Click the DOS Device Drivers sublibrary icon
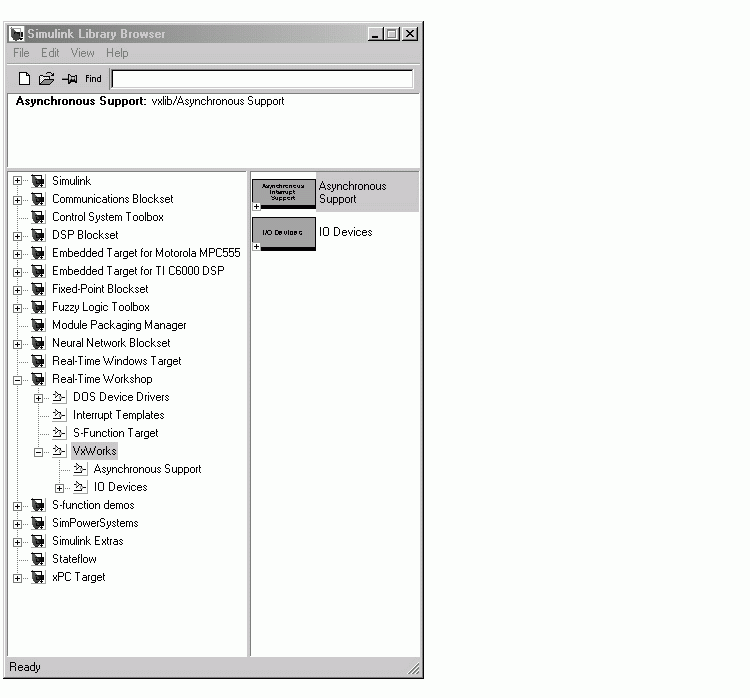Viewport: 750px width, 698px height. 59,397
